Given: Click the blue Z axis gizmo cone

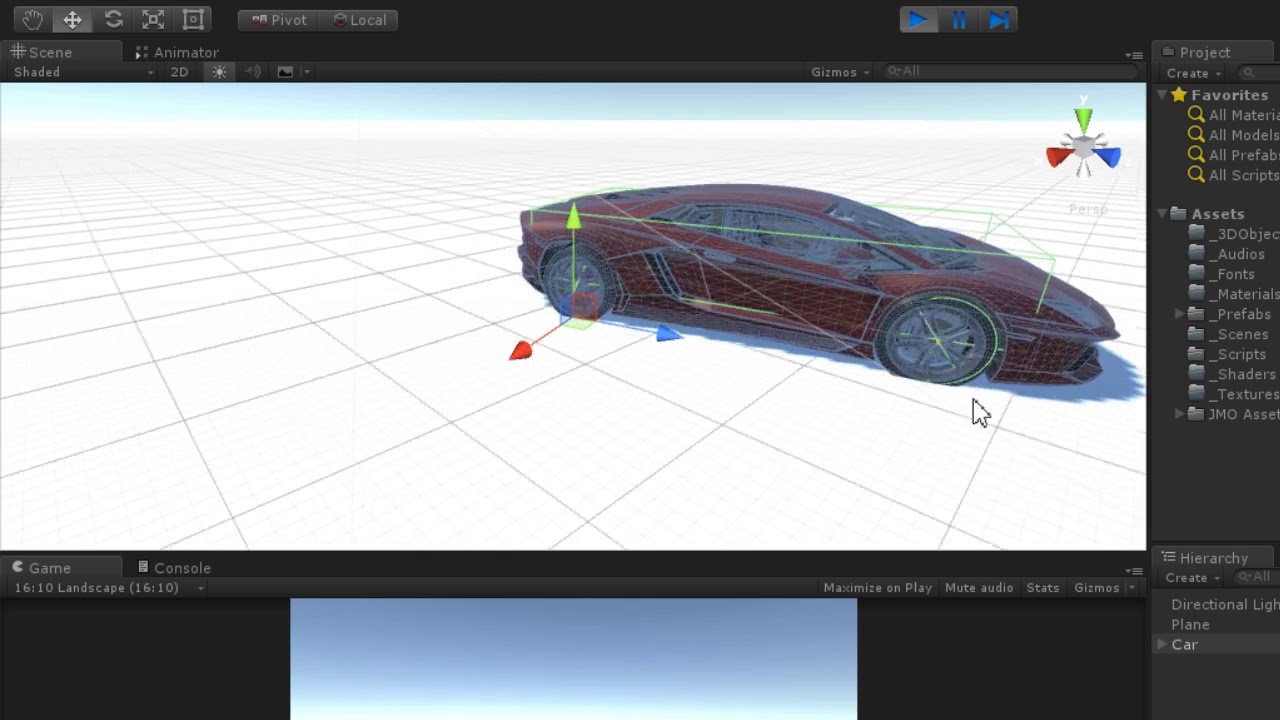Looking at the screenshot, I should 1108,157.
